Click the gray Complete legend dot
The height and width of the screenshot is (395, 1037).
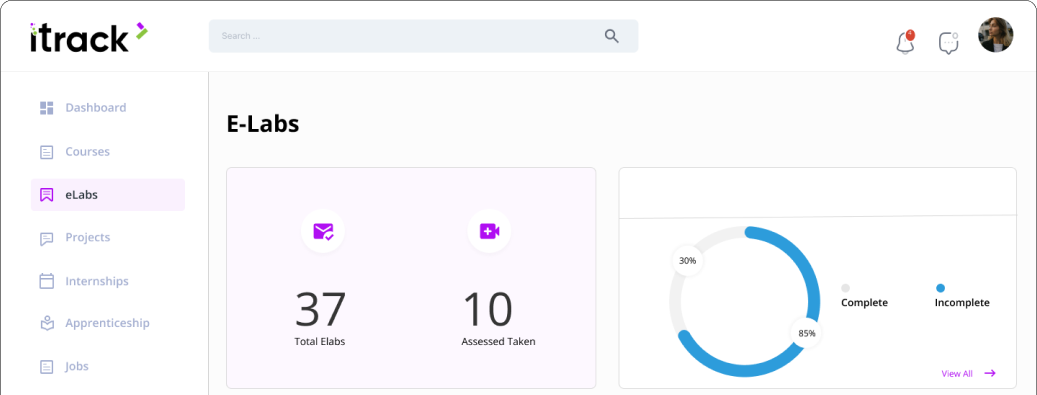point(845,288)
